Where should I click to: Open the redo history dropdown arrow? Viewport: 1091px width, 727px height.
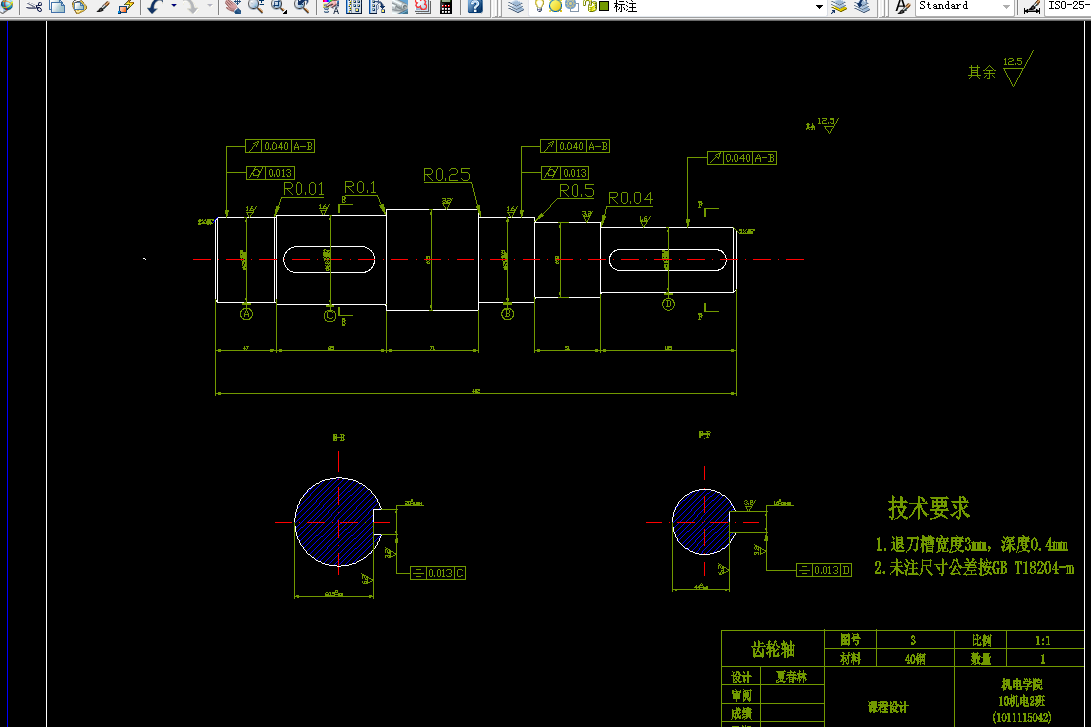click(209, 7)
